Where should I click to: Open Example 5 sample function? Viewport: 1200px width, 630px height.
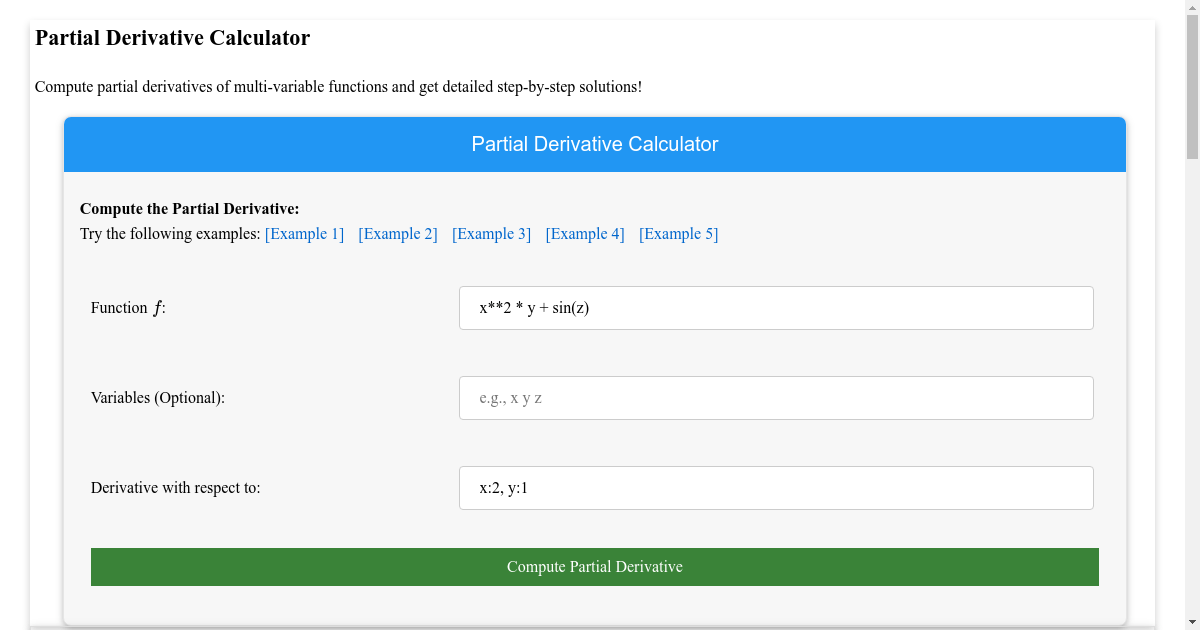click(x=678, y=233)
